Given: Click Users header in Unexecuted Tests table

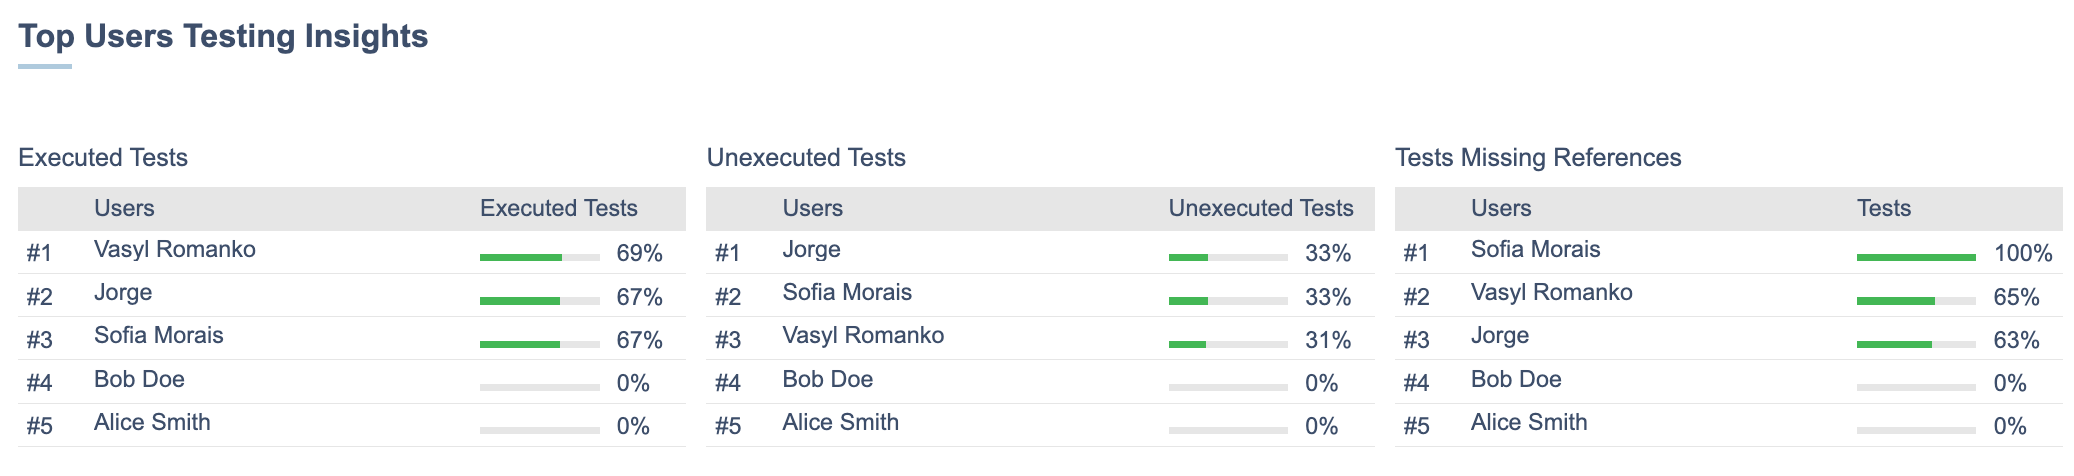Looking at the screenshot, I should click(x=812, y=208).
